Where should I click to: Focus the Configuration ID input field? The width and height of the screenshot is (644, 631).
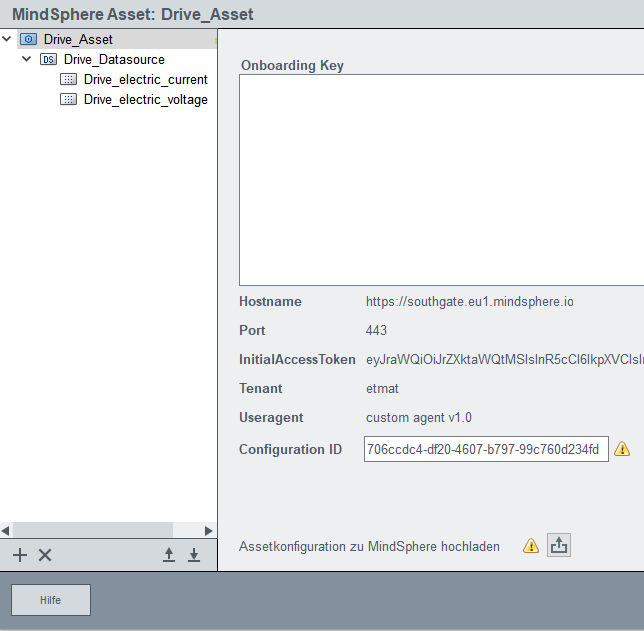(x=486, y=449)
